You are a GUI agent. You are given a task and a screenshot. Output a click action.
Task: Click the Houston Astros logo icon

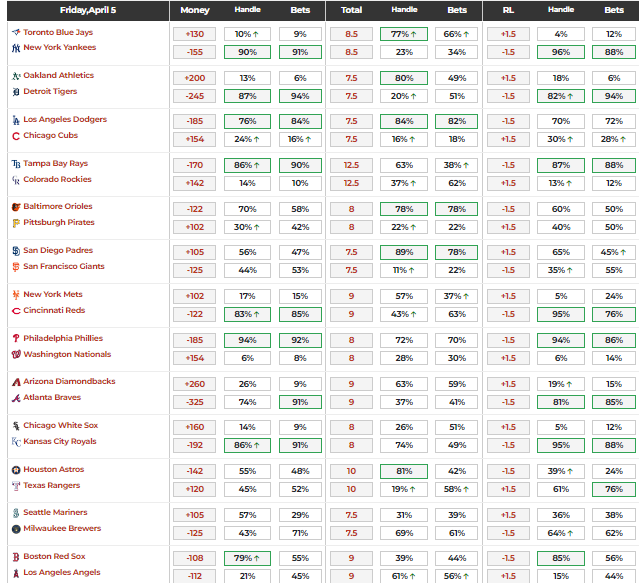(x=16, y=470)
